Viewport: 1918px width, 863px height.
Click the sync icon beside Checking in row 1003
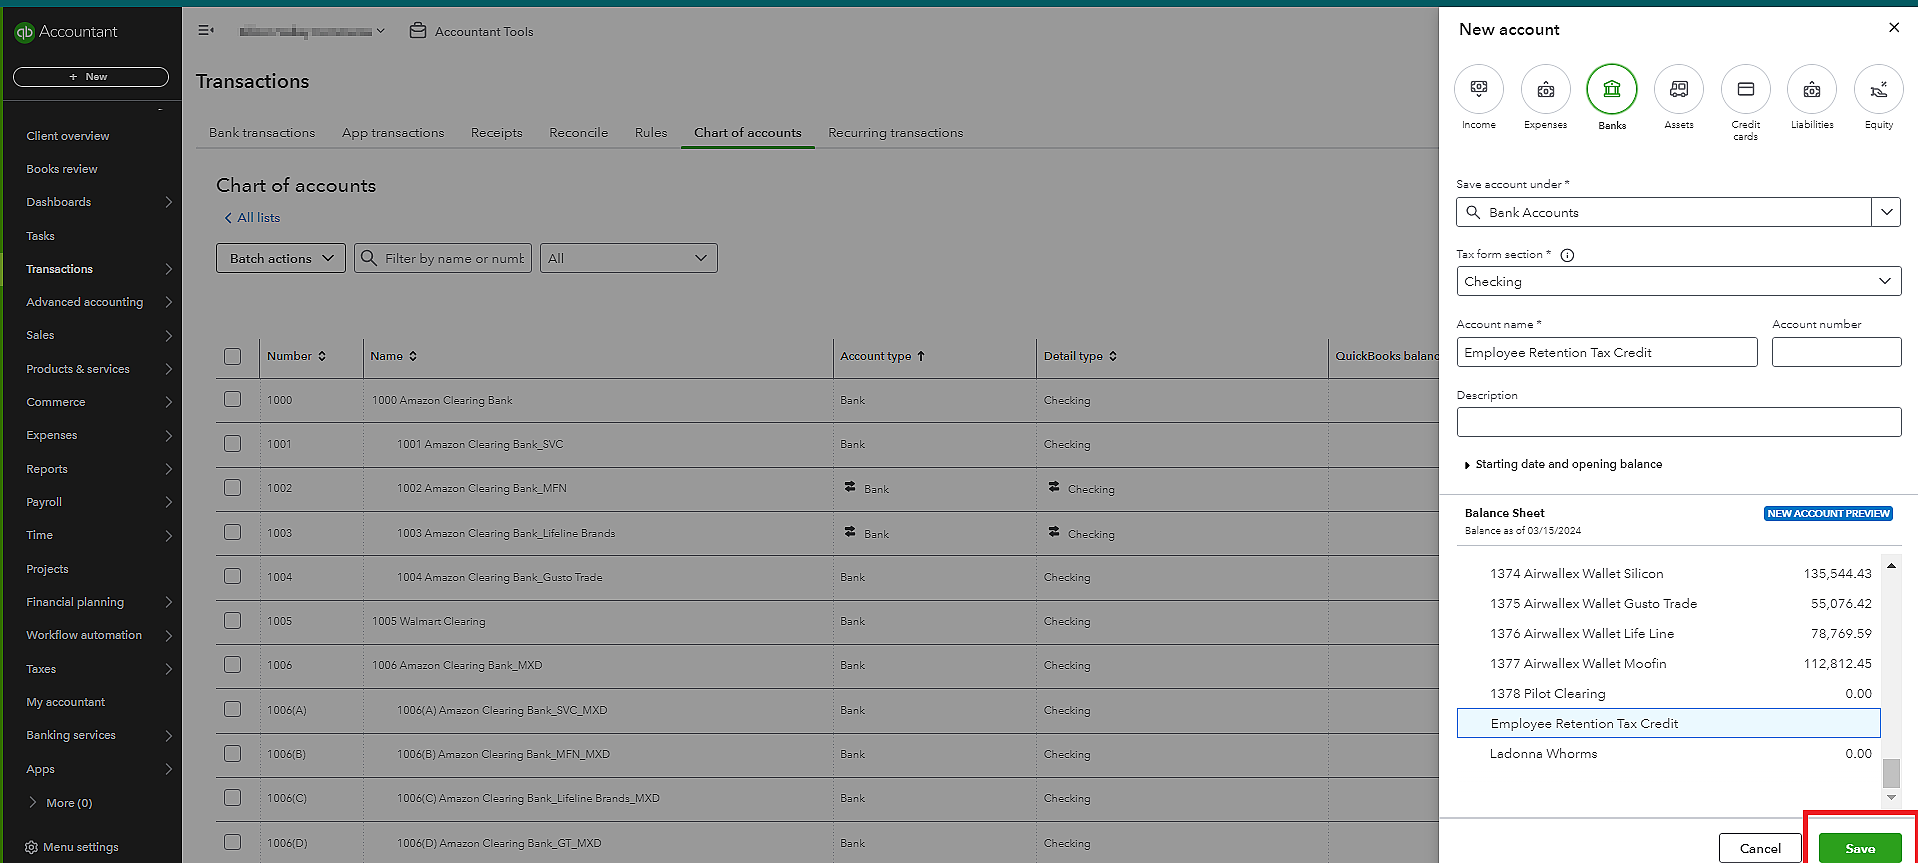[1054, 532]
